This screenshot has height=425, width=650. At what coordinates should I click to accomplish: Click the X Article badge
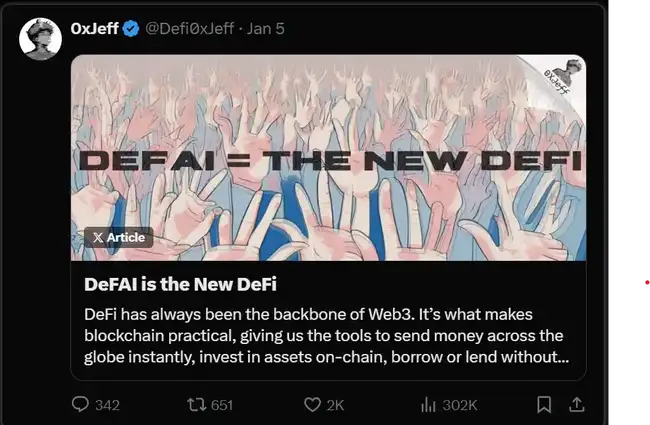(117, 237)
